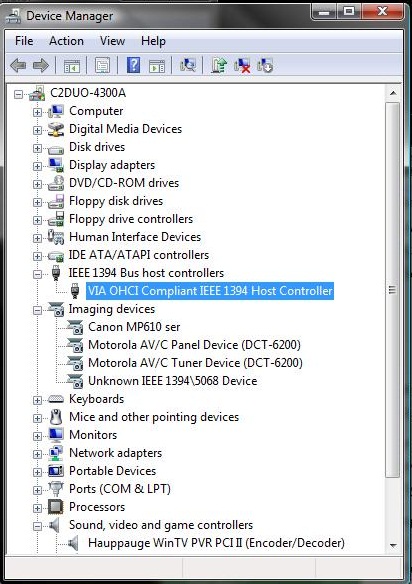Open the Action menu
The image size is (412, 584).
66,41
